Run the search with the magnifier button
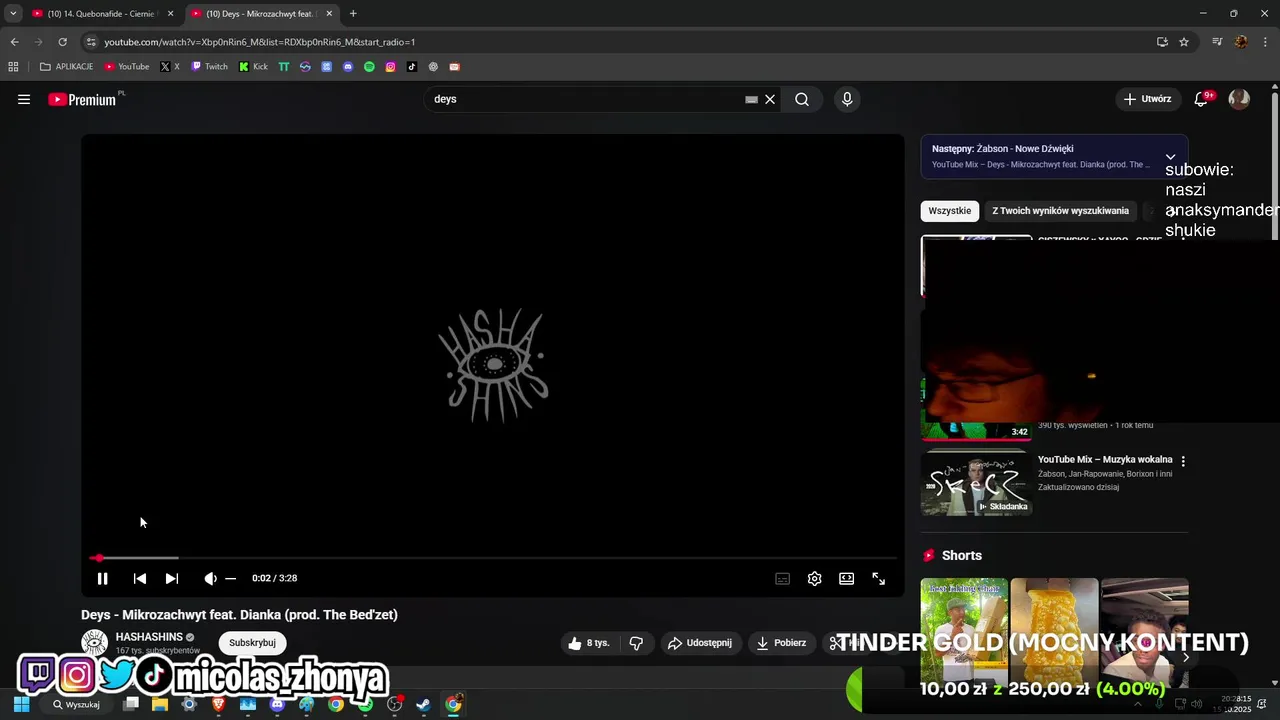Viewport: 1280px width, 720px height. [802, 99]
